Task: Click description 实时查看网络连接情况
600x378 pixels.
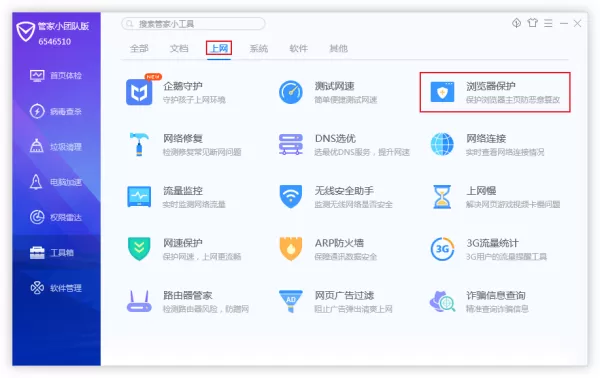Action: pos(505,152)
